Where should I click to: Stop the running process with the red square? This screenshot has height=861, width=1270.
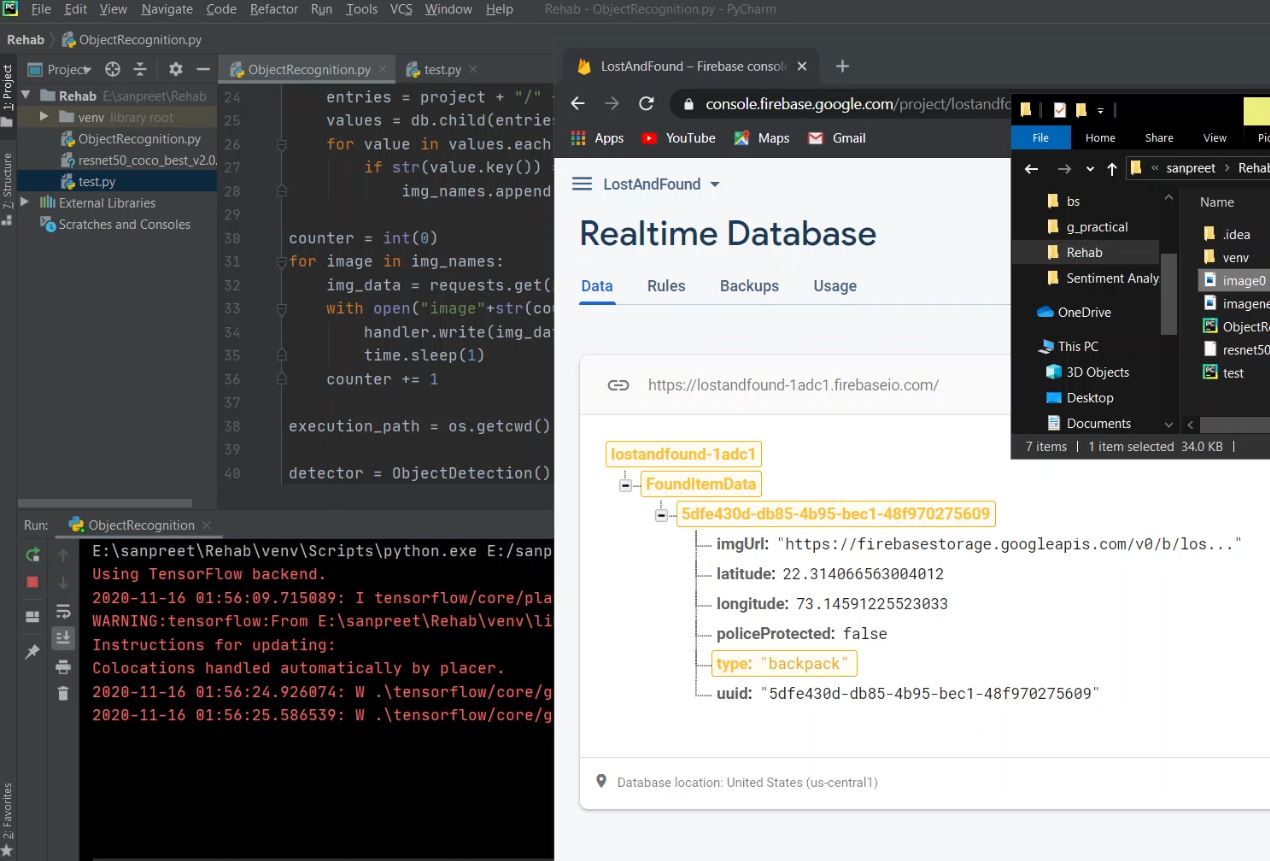(33, 582)
